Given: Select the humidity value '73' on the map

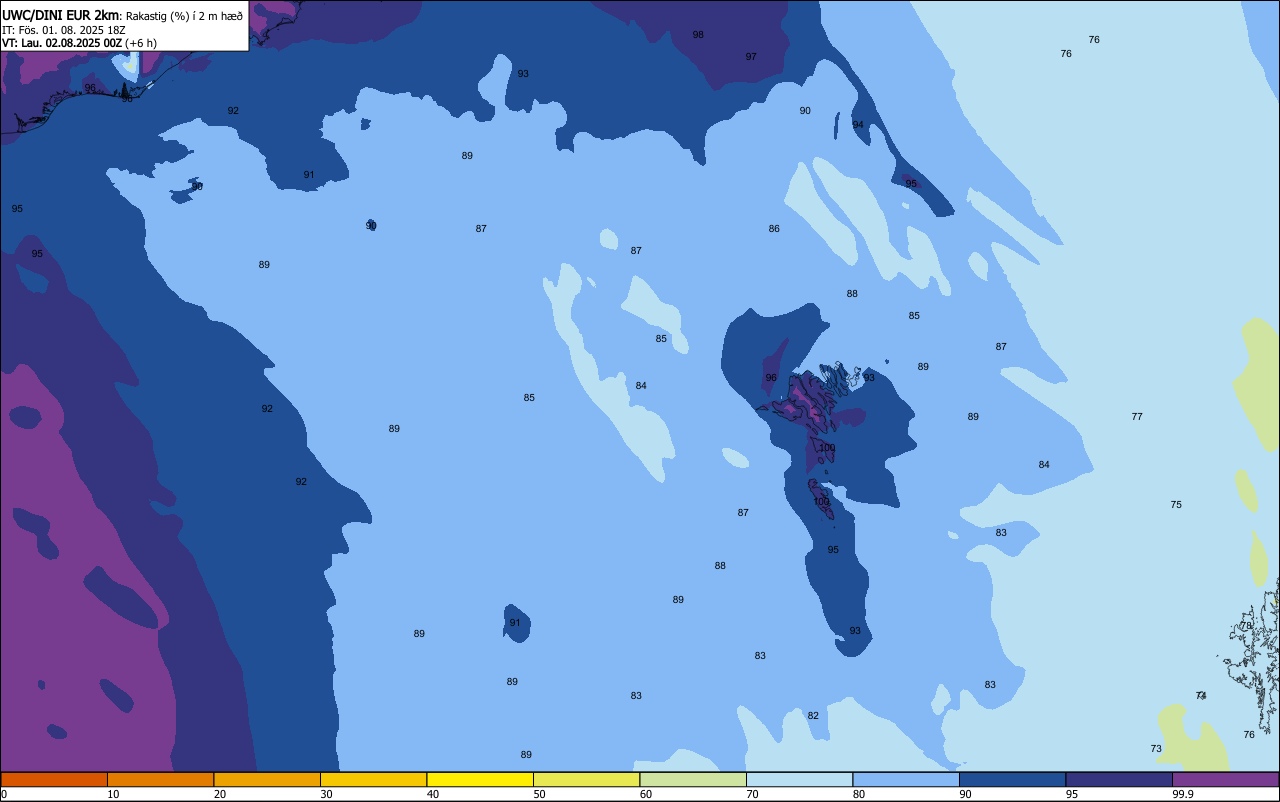Looking at the screenshot, I should click(x=1156, y=749).
